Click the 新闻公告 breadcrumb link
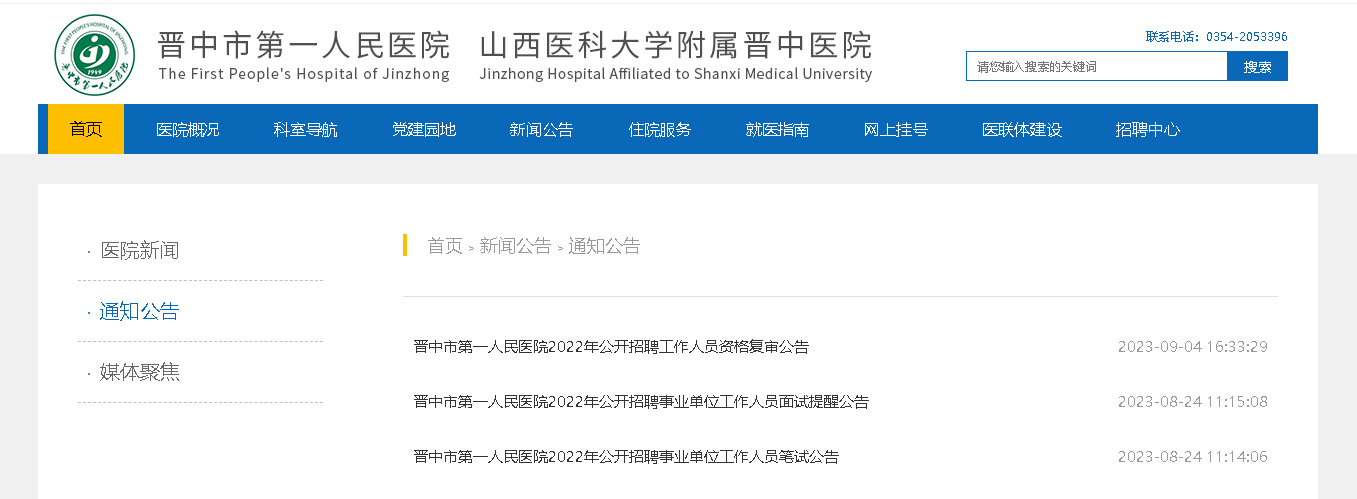1357x499 pixels. coord(515,246)
